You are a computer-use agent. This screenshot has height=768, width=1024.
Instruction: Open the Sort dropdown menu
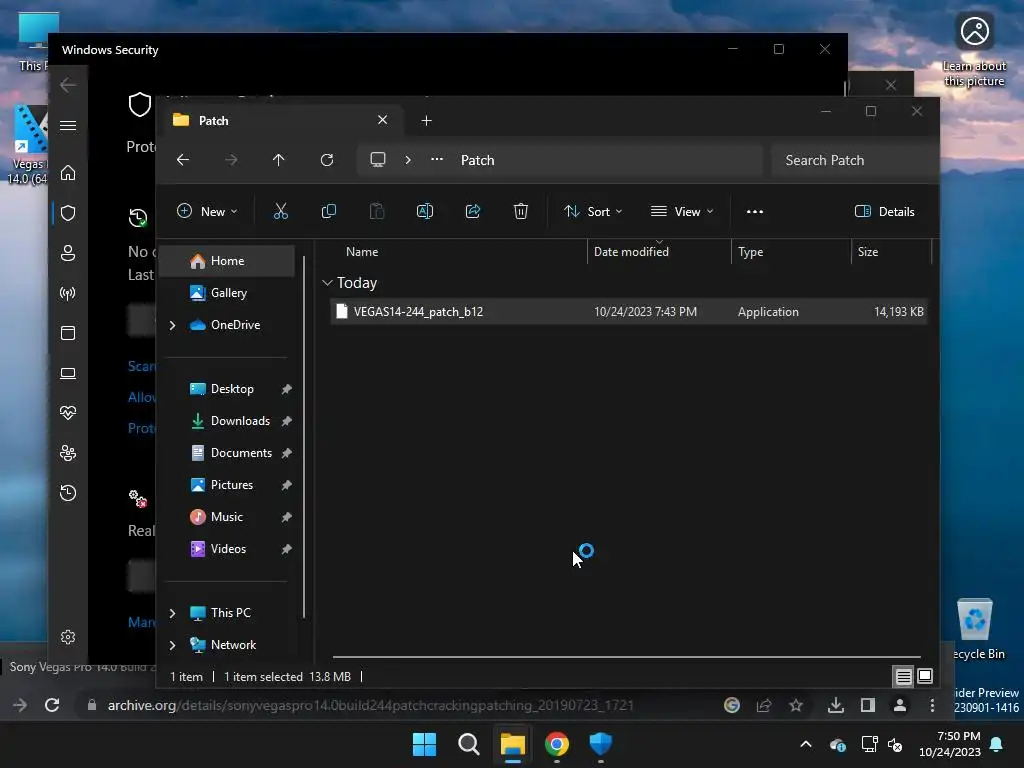click(593, 212)
